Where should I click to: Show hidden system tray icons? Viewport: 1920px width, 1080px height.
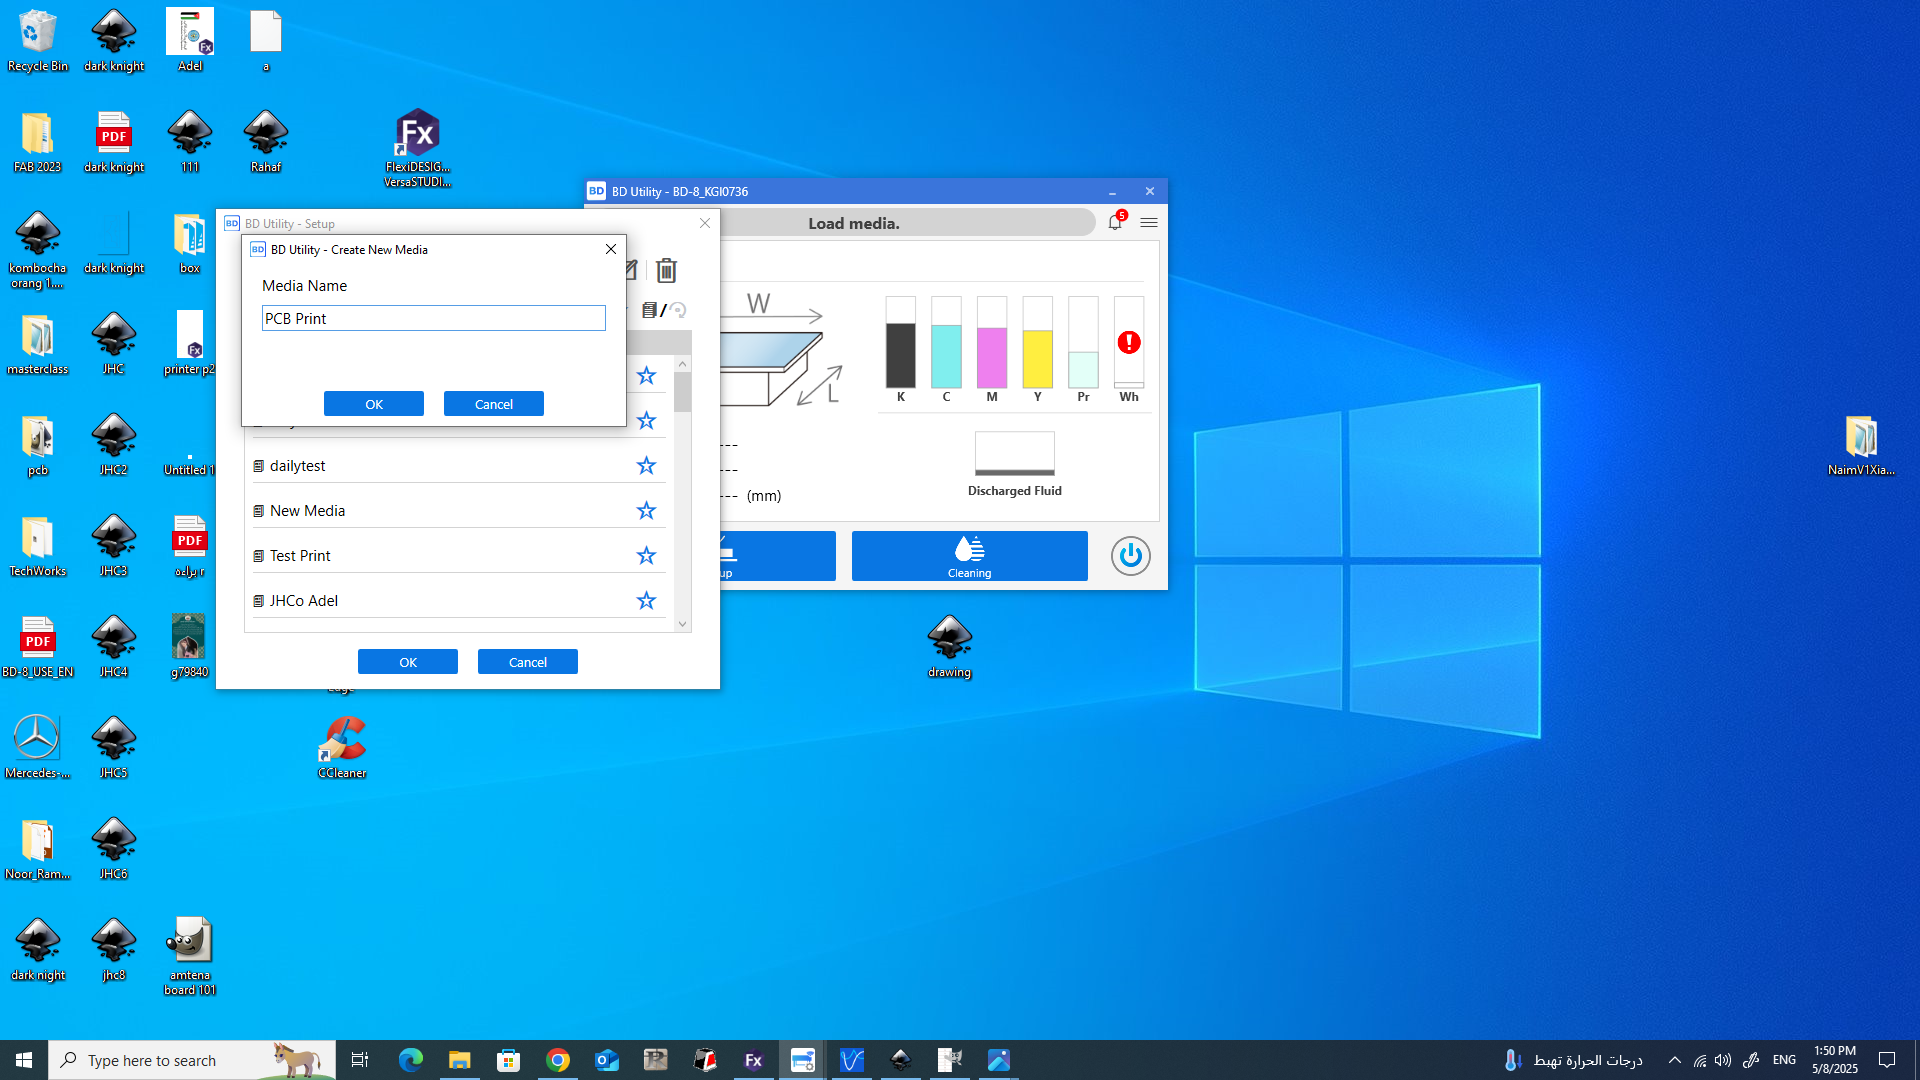[1675, 1060]
